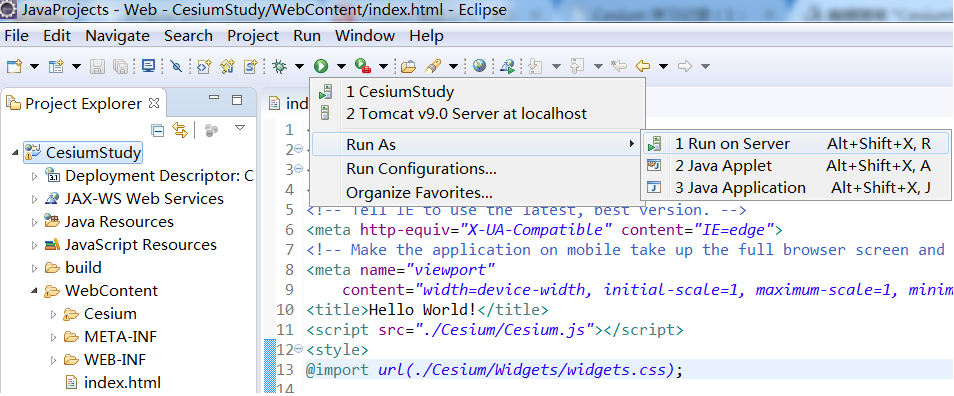954x396 pixels.
Task: Click sparkle wizard icon between two star icons
Action: click(x=228, y=66)
